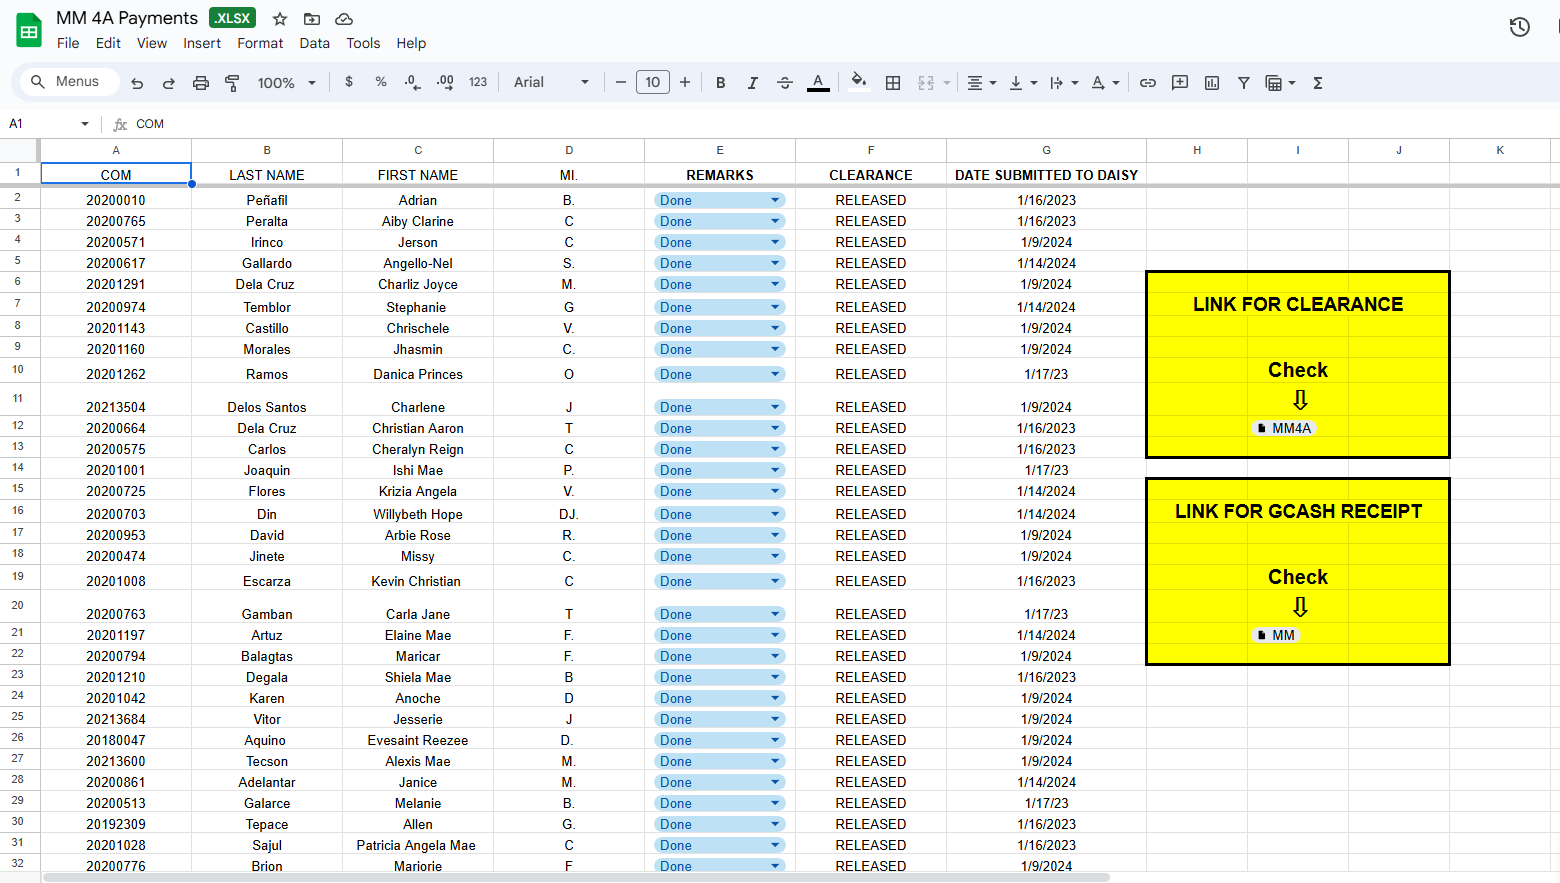Click cell with last name Gallardo
The width and height of the screenshot is (1560, 883).
click(267, 263)
